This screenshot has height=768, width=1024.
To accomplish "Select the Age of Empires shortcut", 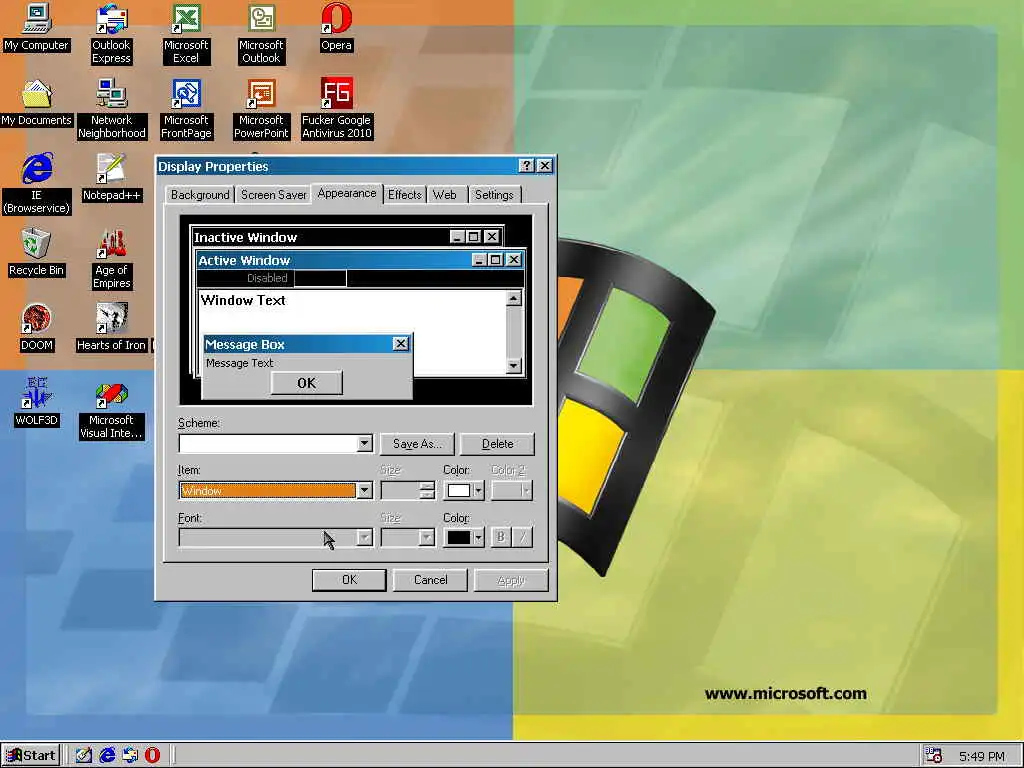I will pyautogui.click(x=112, y=259).
